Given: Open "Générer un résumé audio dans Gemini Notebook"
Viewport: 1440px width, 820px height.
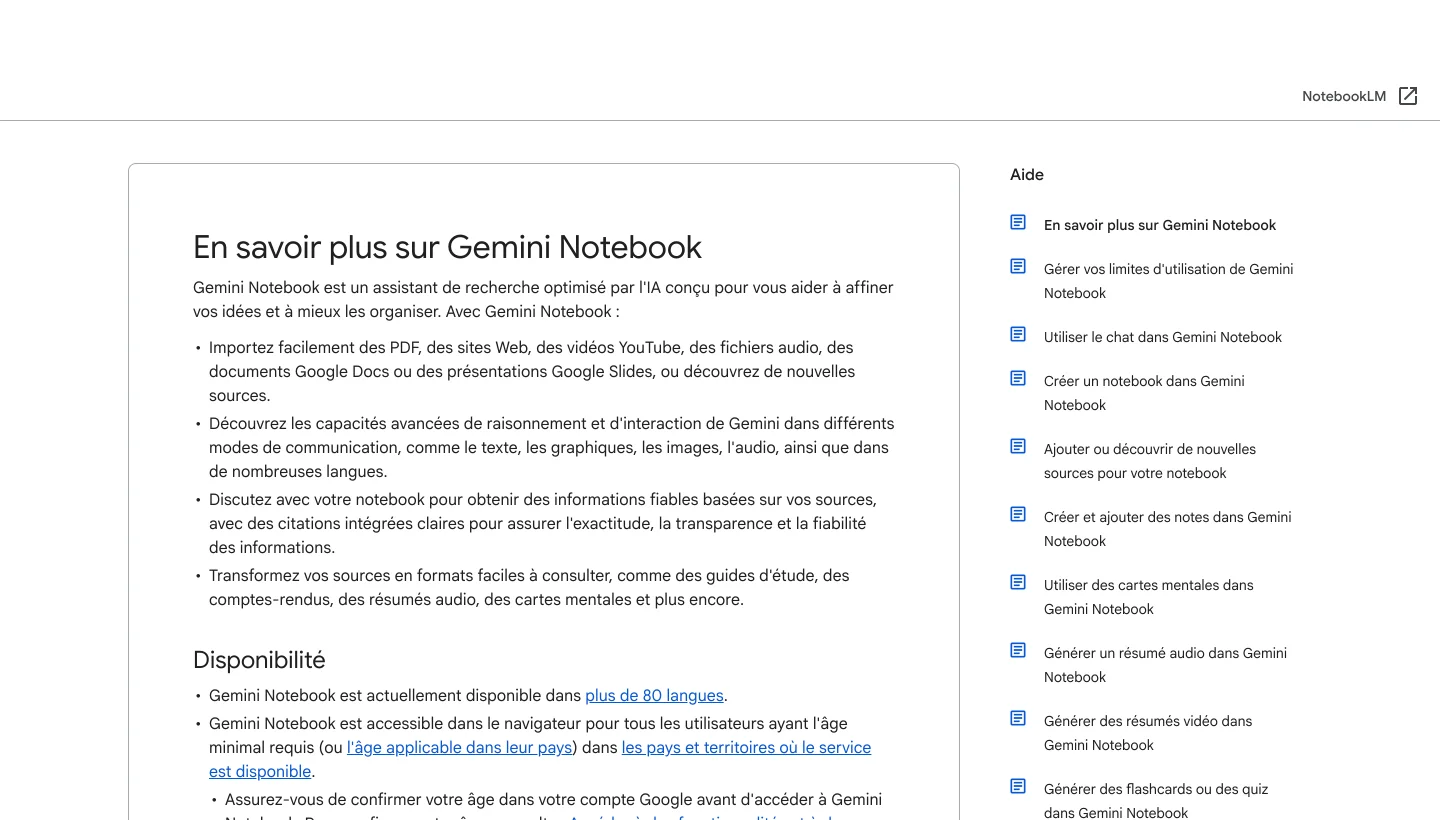Looking at the screenshot, I should [1166, 665].
